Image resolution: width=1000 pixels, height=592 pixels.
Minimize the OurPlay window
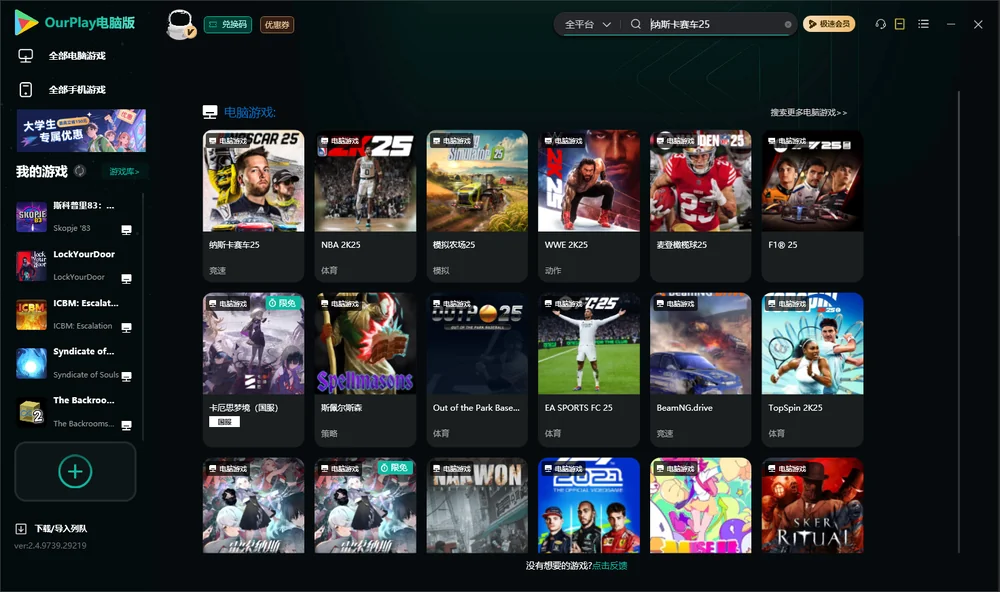(951, 24)
